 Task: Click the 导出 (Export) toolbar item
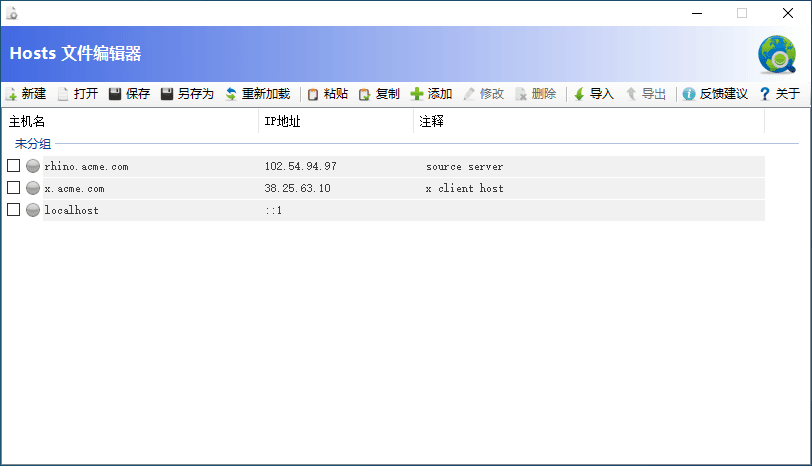(646, 94)
